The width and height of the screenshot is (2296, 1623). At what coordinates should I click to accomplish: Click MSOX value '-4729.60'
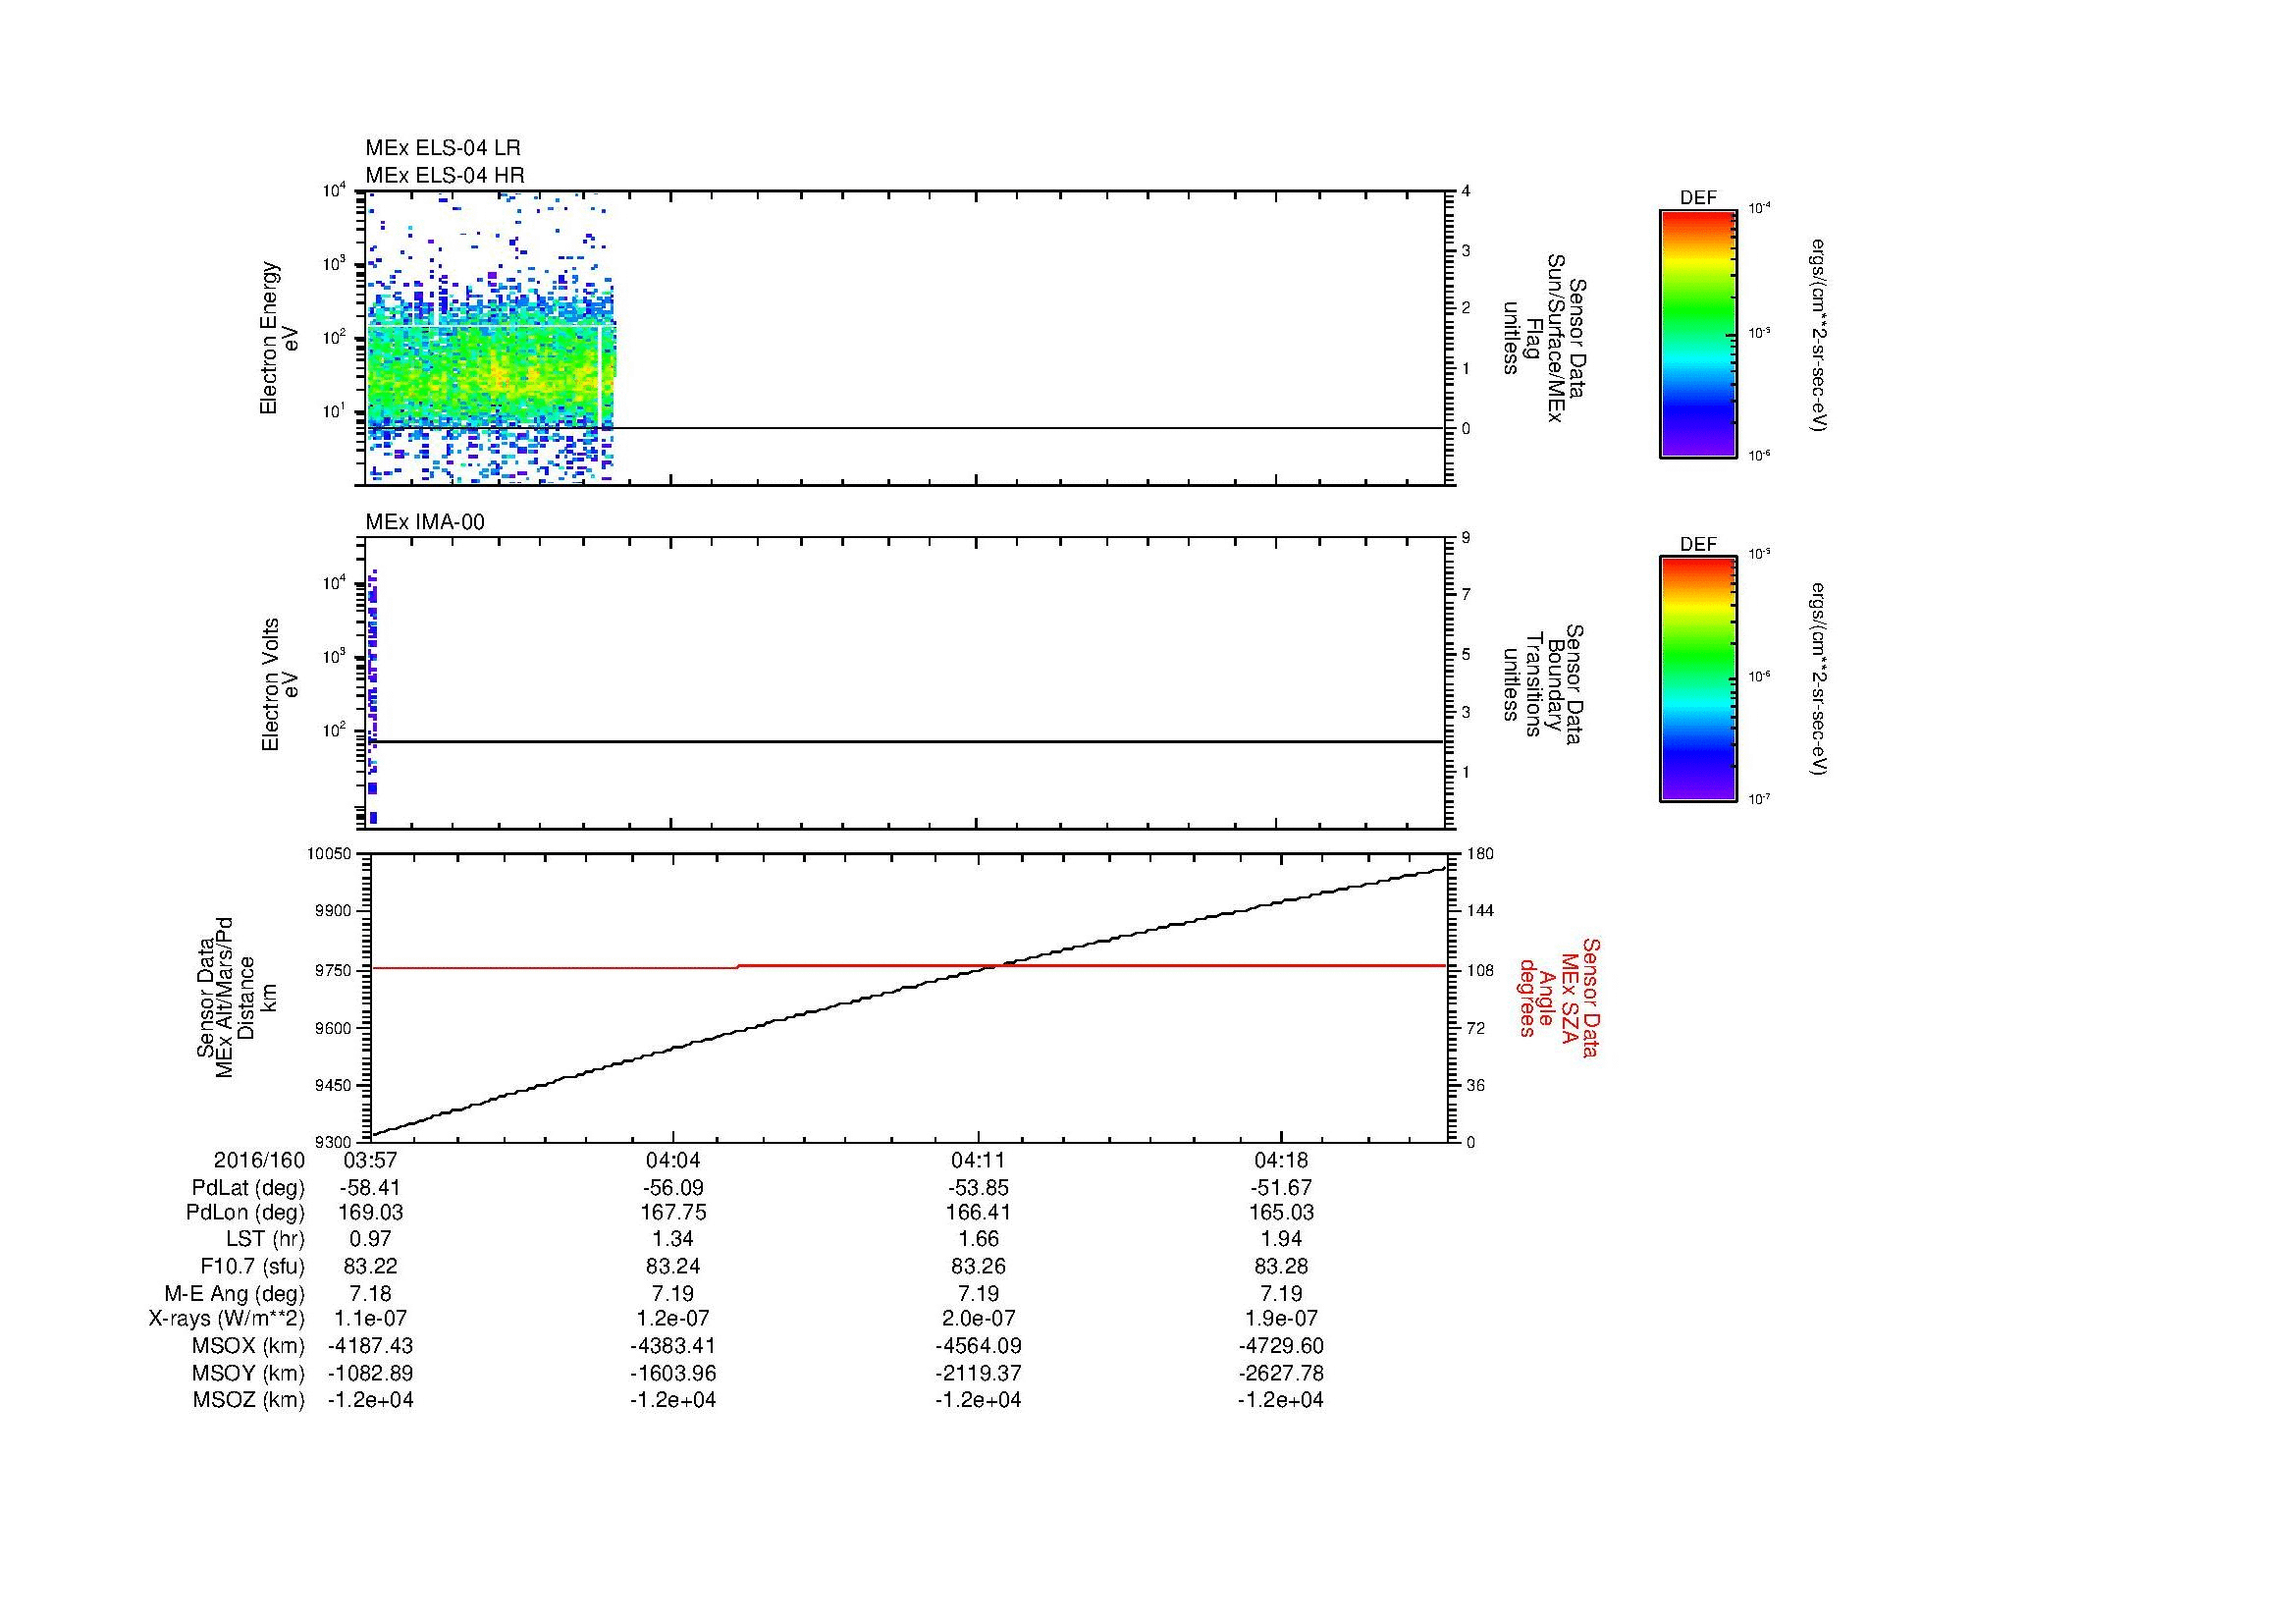coord(1281,1346)
